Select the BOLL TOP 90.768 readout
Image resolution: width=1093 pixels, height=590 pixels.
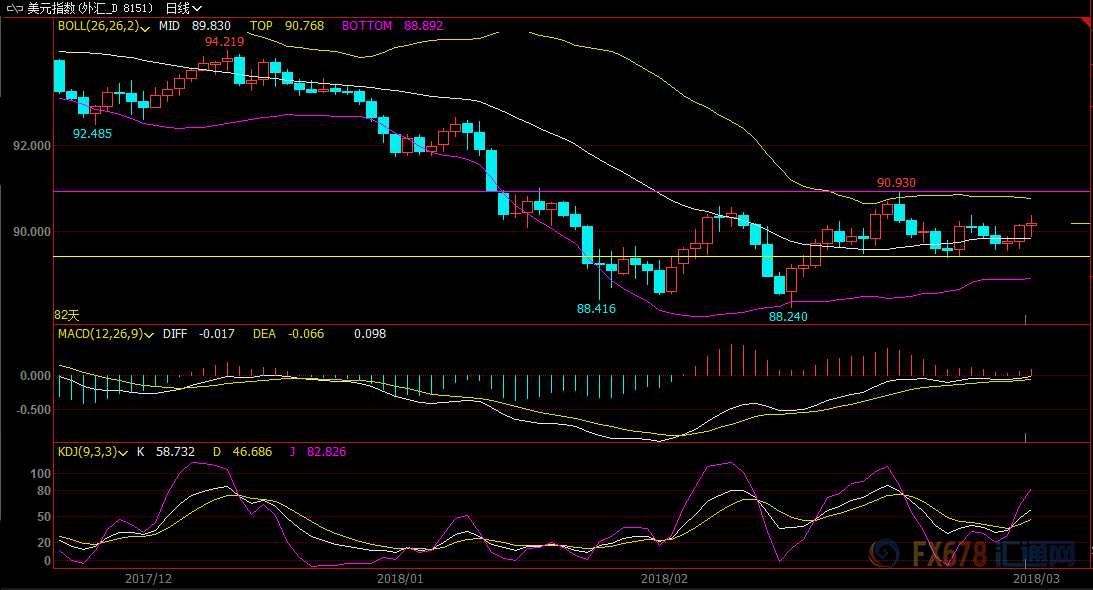coord(286,26)
